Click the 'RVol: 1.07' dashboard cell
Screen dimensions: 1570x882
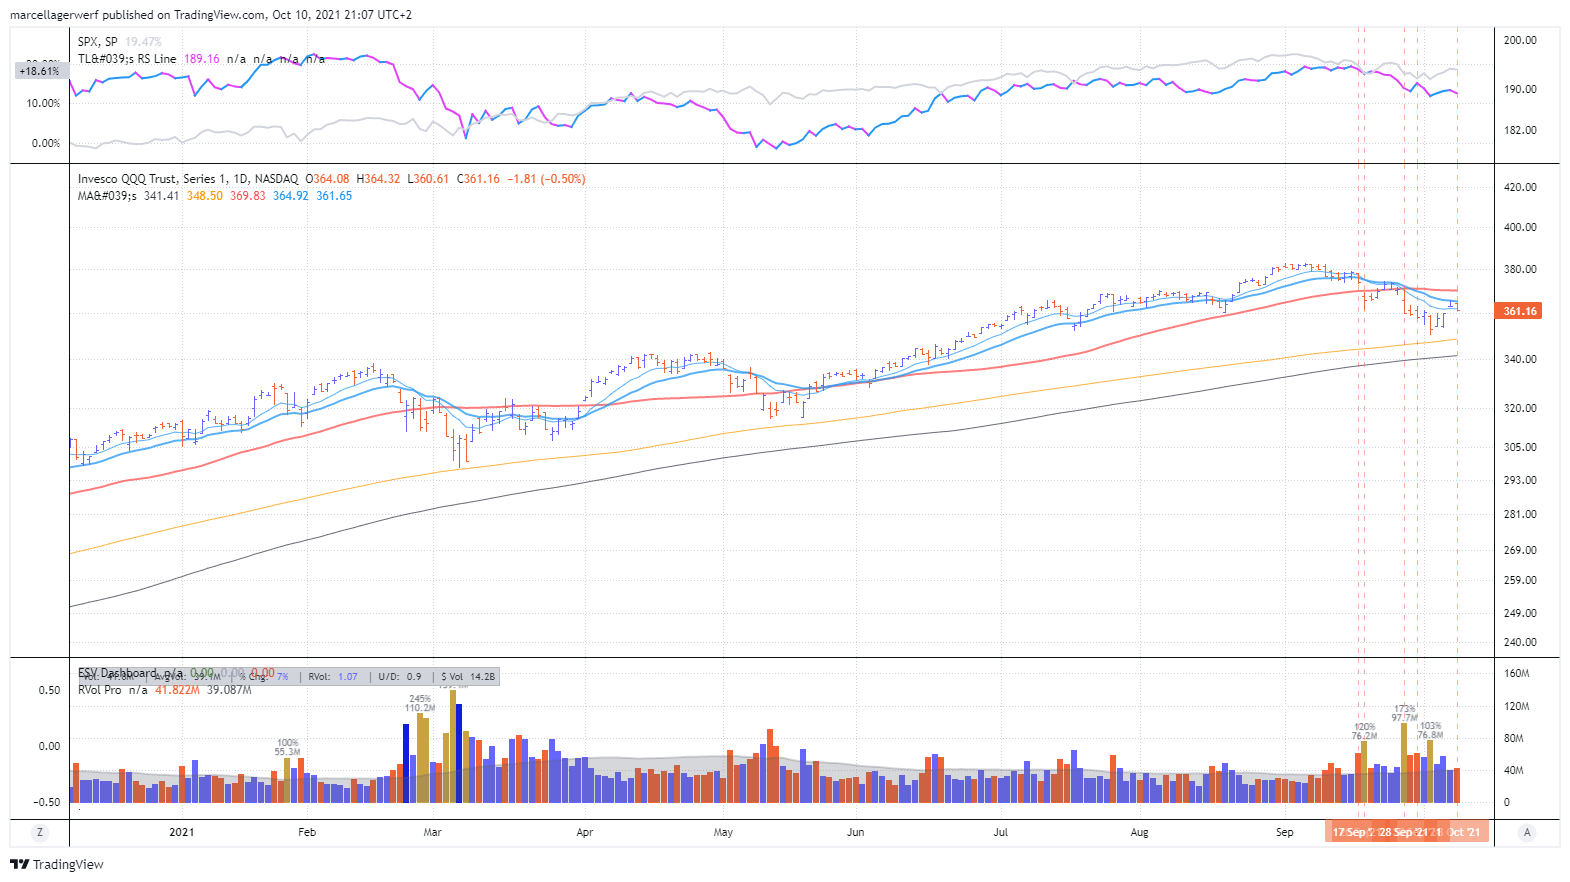pos(333,677)
